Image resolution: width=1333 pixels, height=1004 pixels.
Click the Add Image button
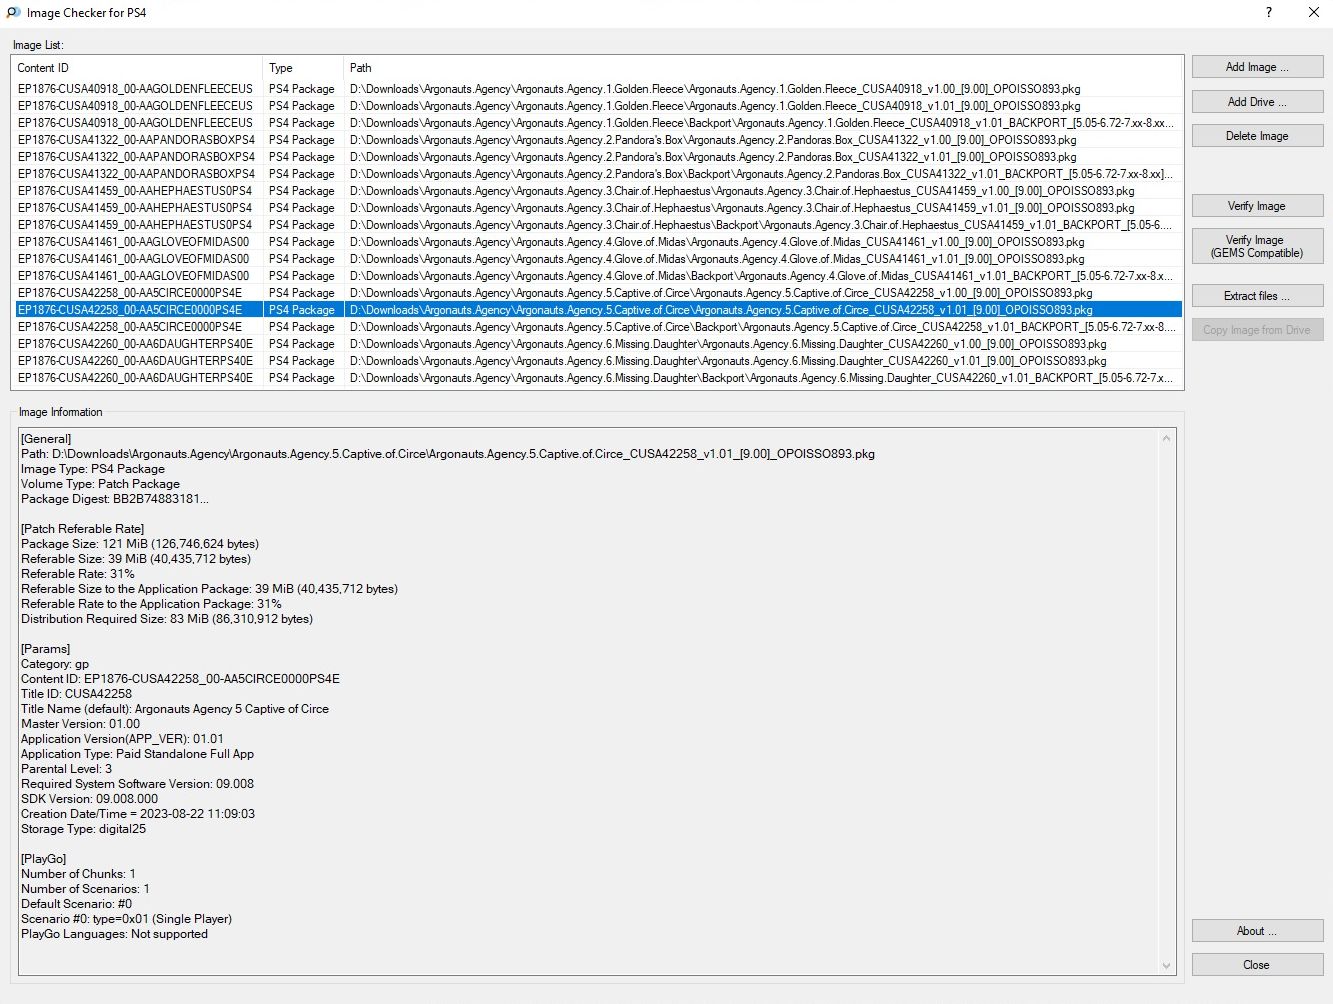pos(1257,67)
